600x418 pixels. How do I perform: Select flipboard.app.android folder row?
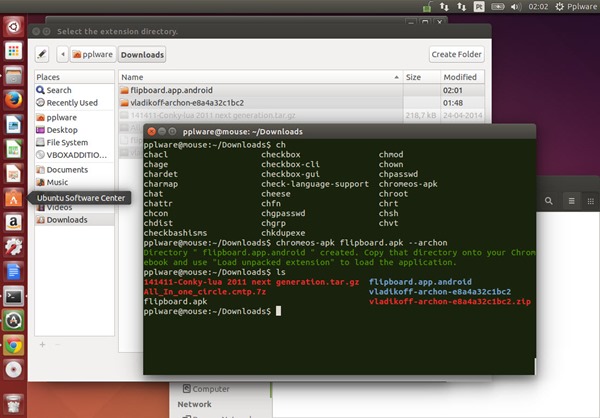pos(302,90)
